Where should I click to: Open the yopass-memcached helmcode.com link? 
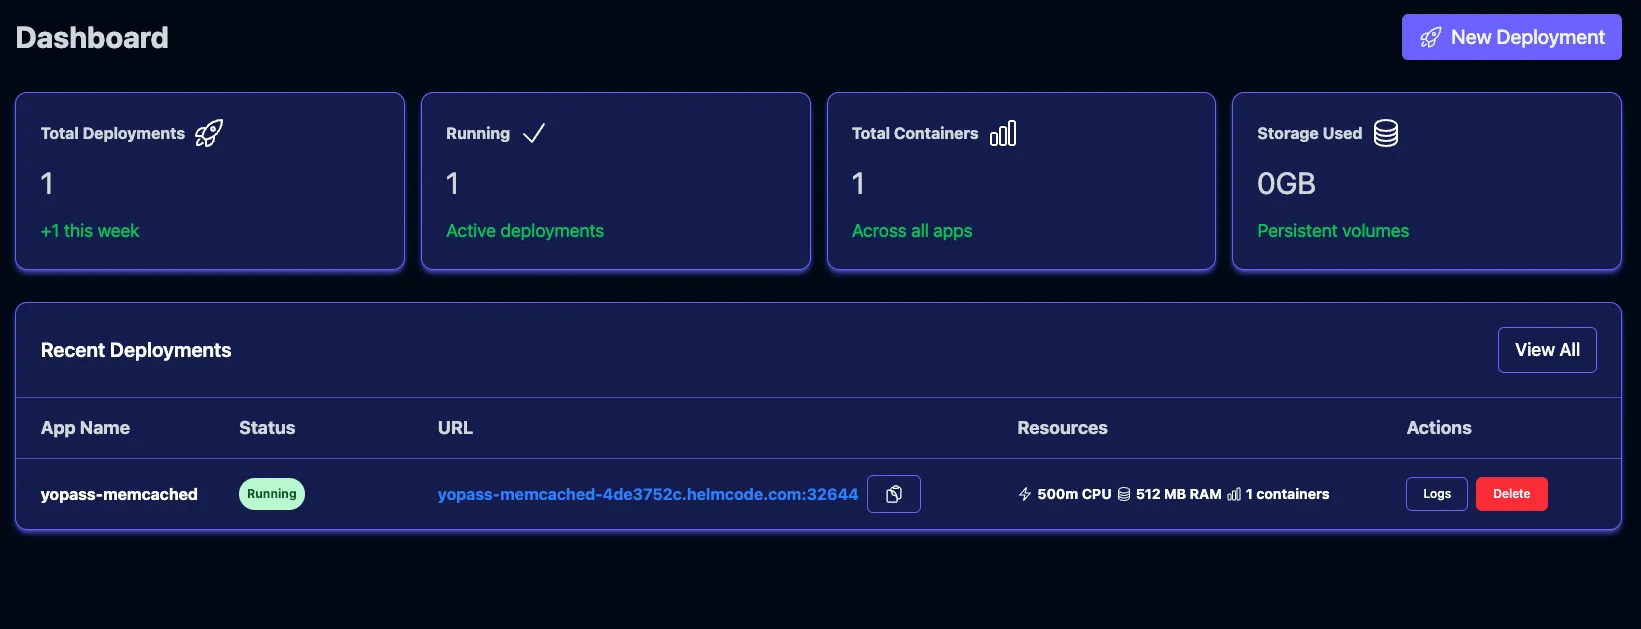click(x=647, y=494)
